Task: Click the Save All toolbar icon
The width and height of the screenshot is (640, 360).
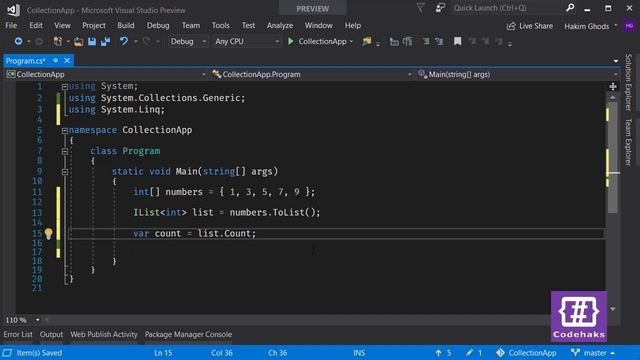Action: tap(105, 41)
